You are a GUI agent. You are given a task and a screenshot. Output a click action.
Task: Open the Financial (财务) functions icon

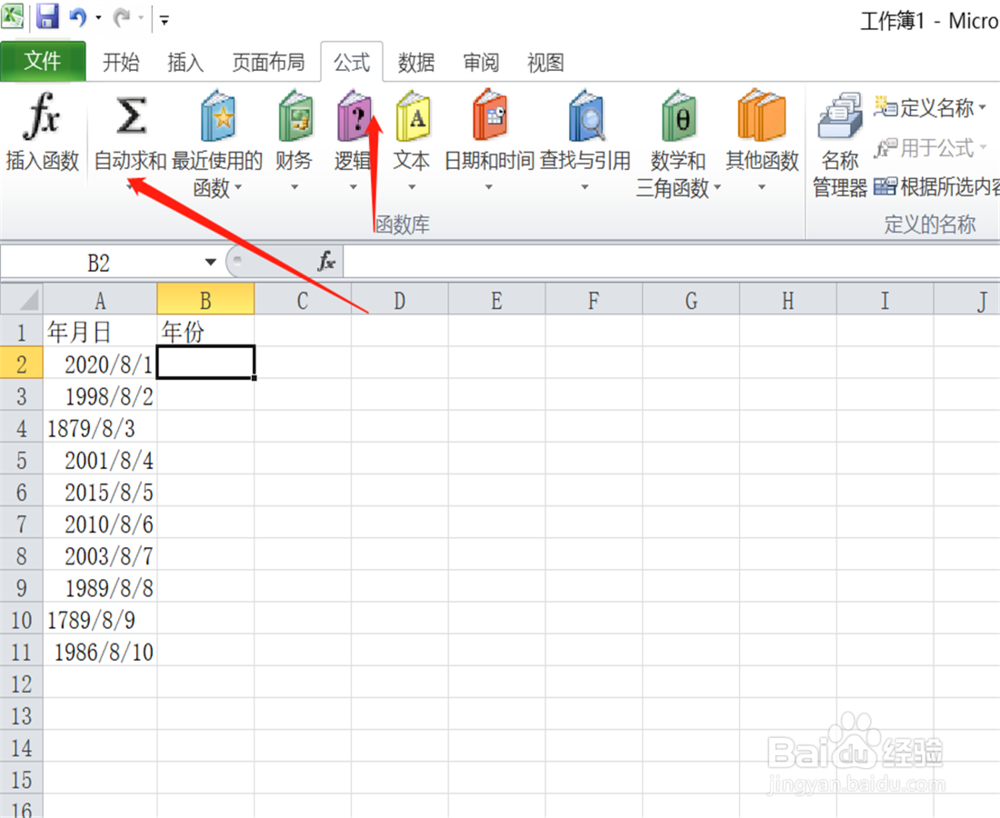295,116
